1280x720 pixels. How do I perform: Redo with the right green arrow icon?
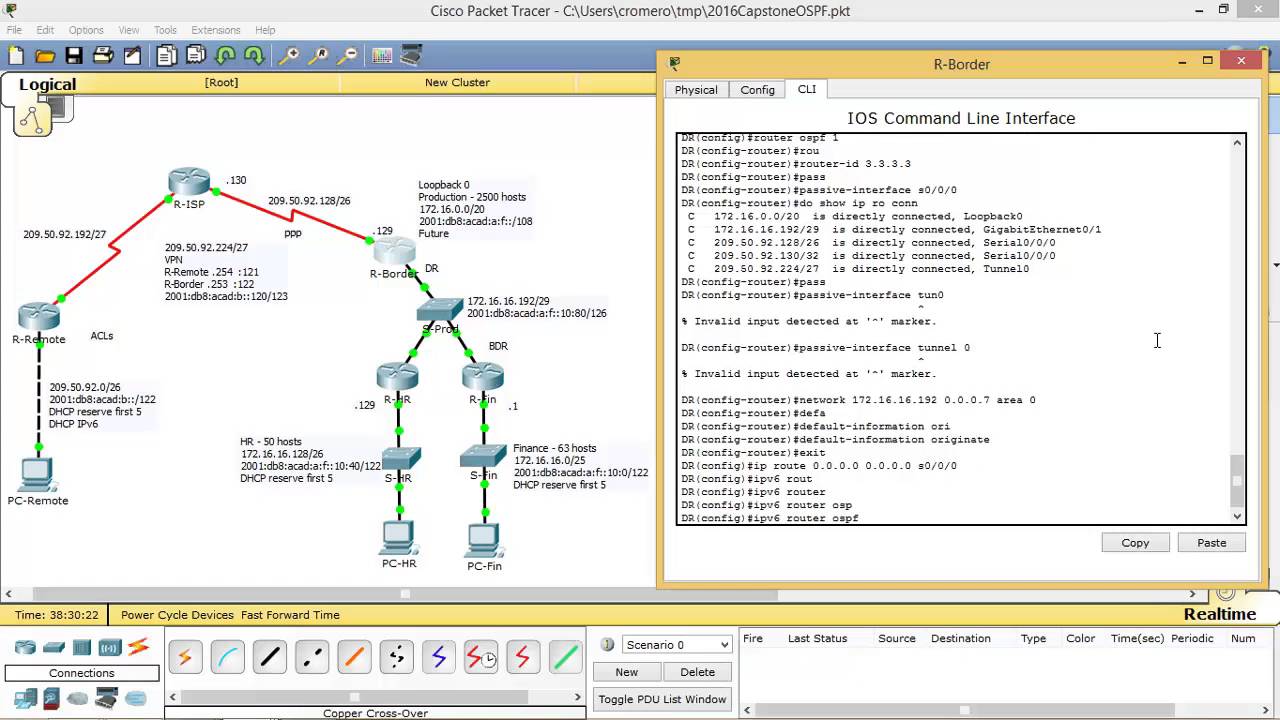click(254, 56)
